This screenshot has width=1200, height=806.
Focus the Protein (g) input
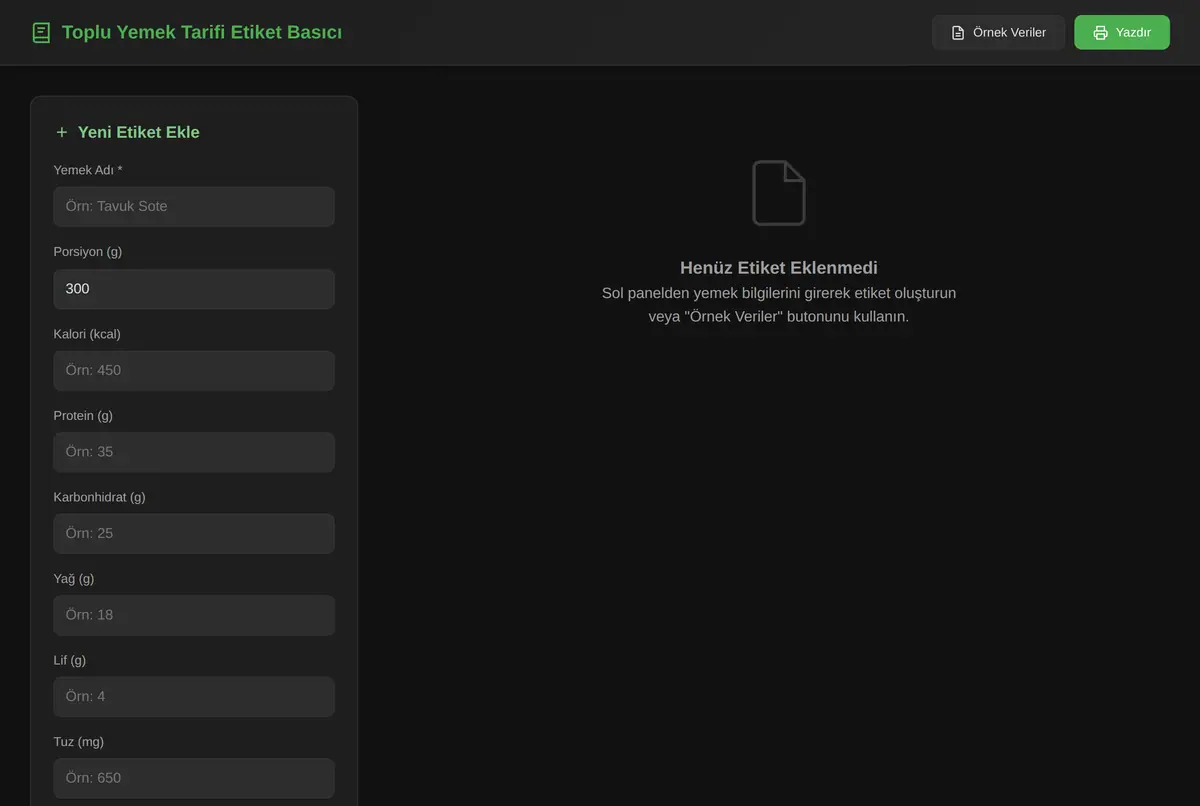pyautogui.click(x=194, y=452)
